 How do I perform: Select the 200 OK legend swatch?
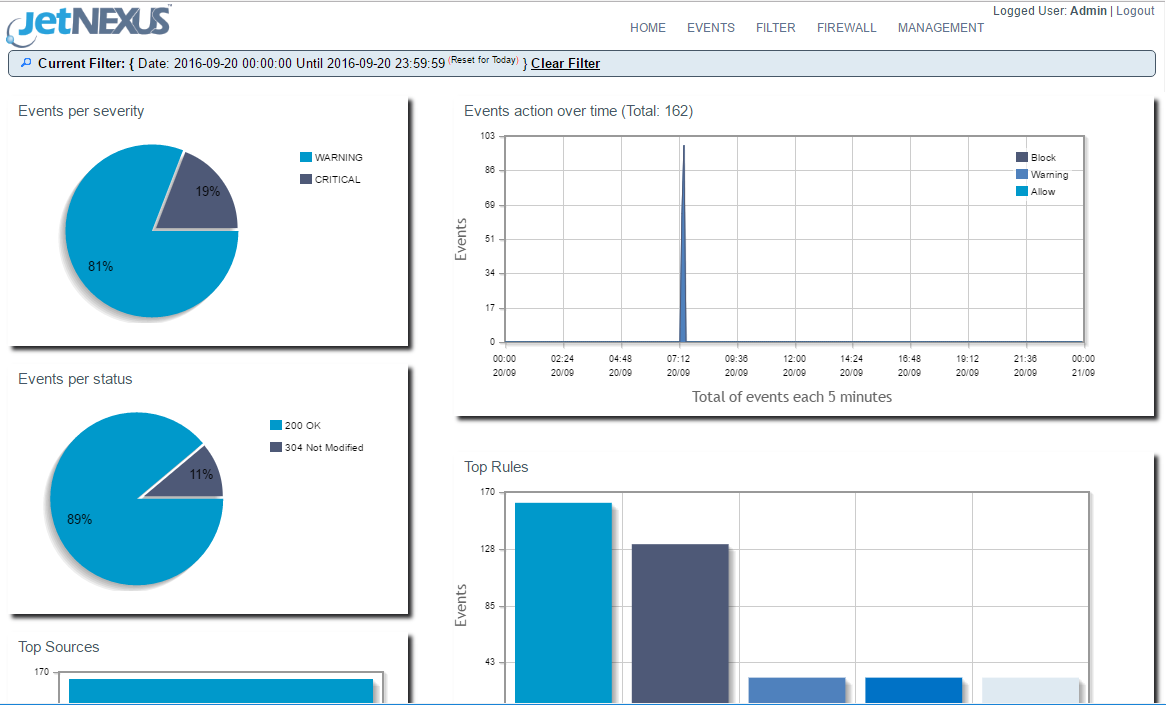tap(276, 425)
